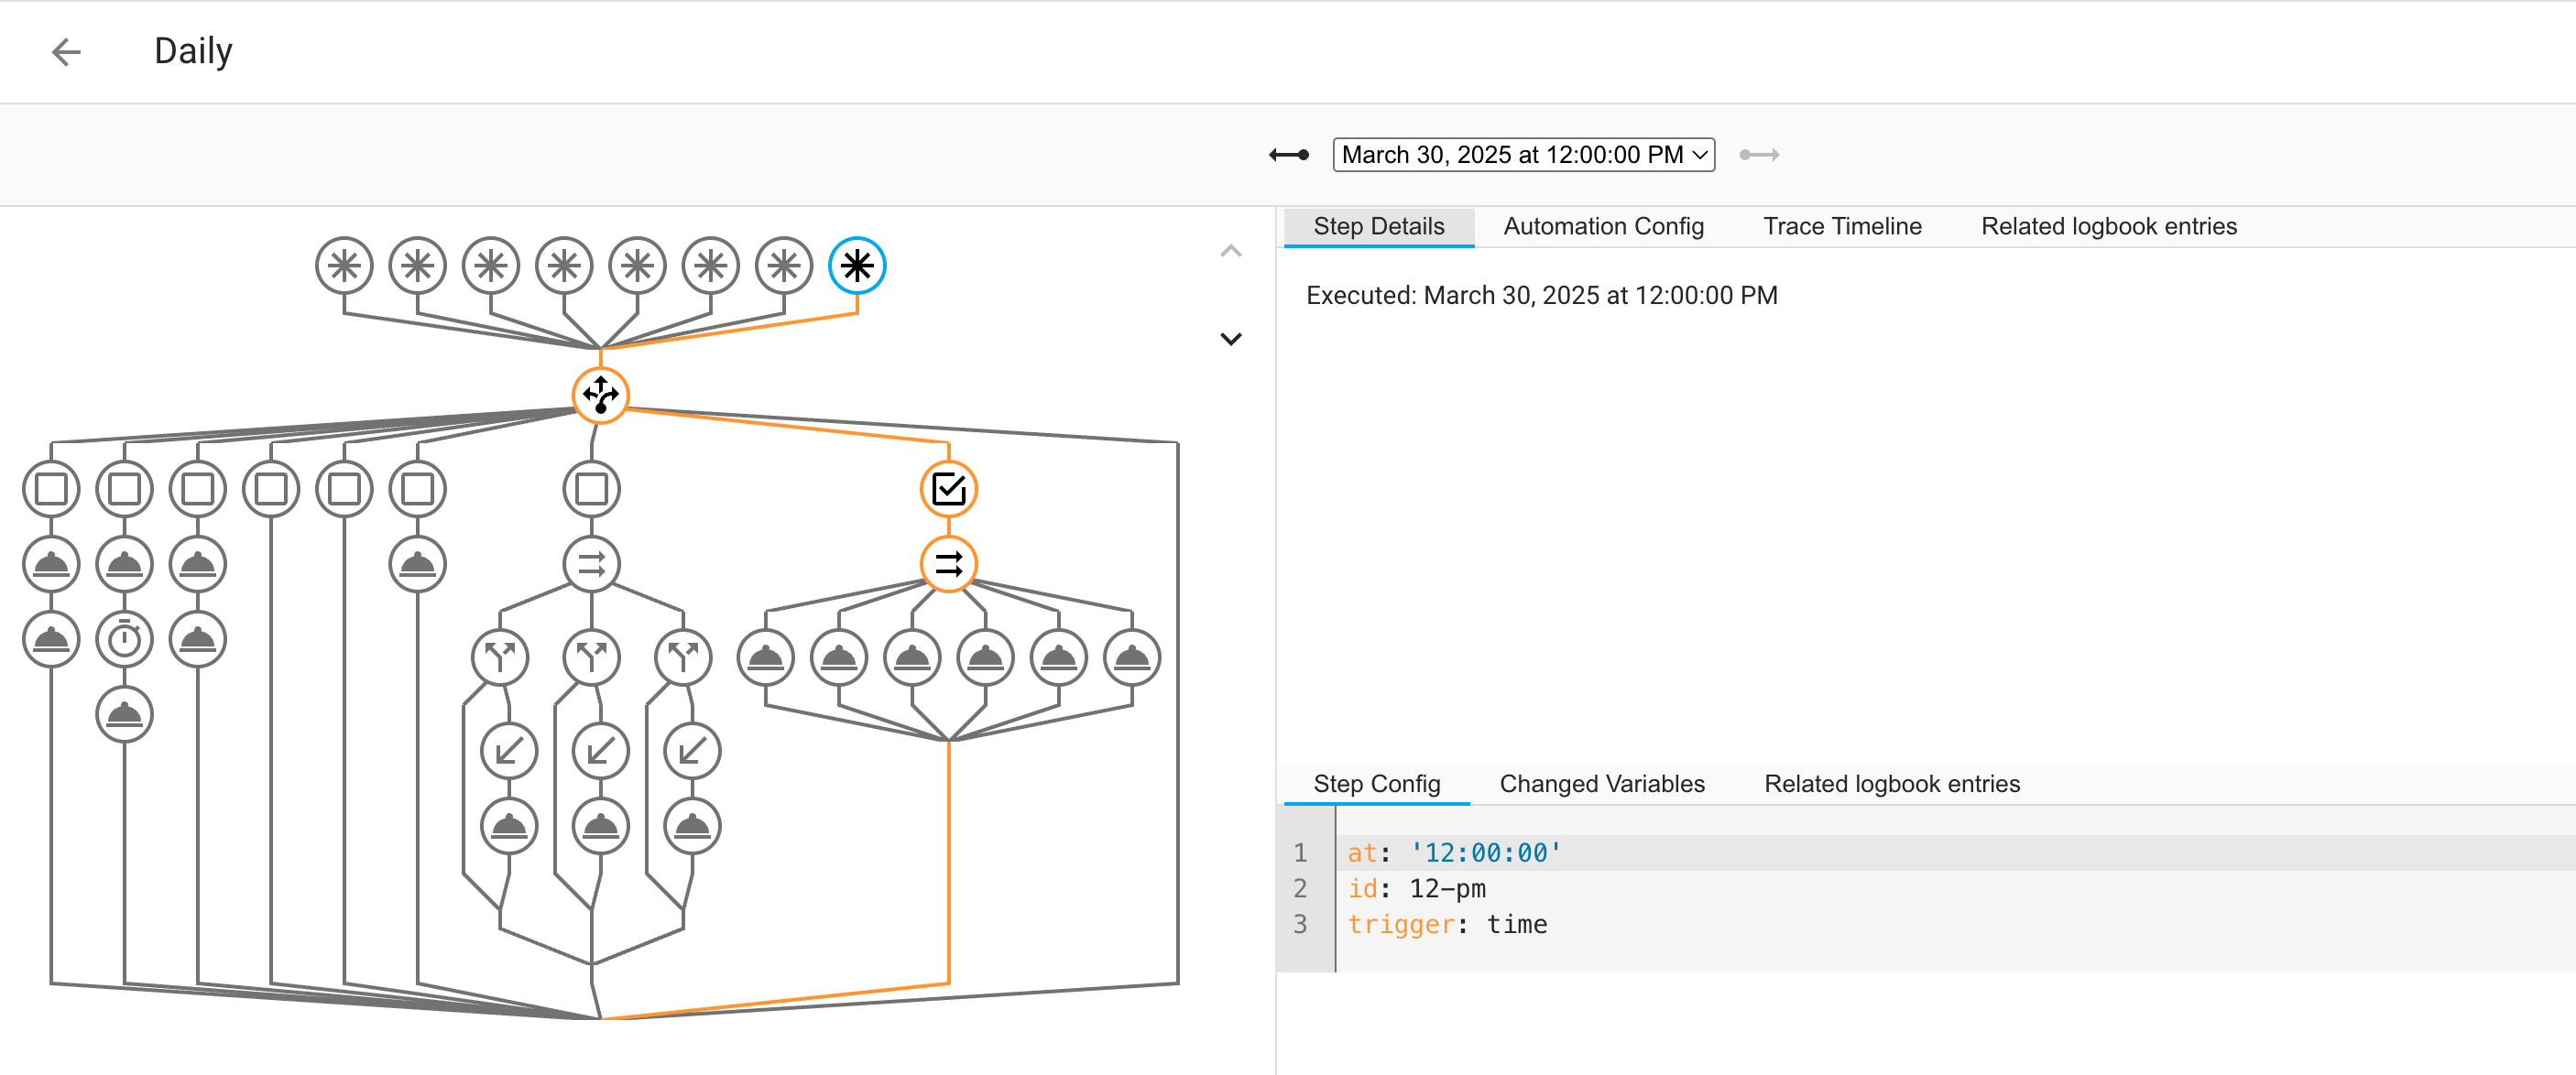Viewport: 2576px width, 1075px height.
Task: Click the Executed timestamp text
Action: (x=1541, y=296)
